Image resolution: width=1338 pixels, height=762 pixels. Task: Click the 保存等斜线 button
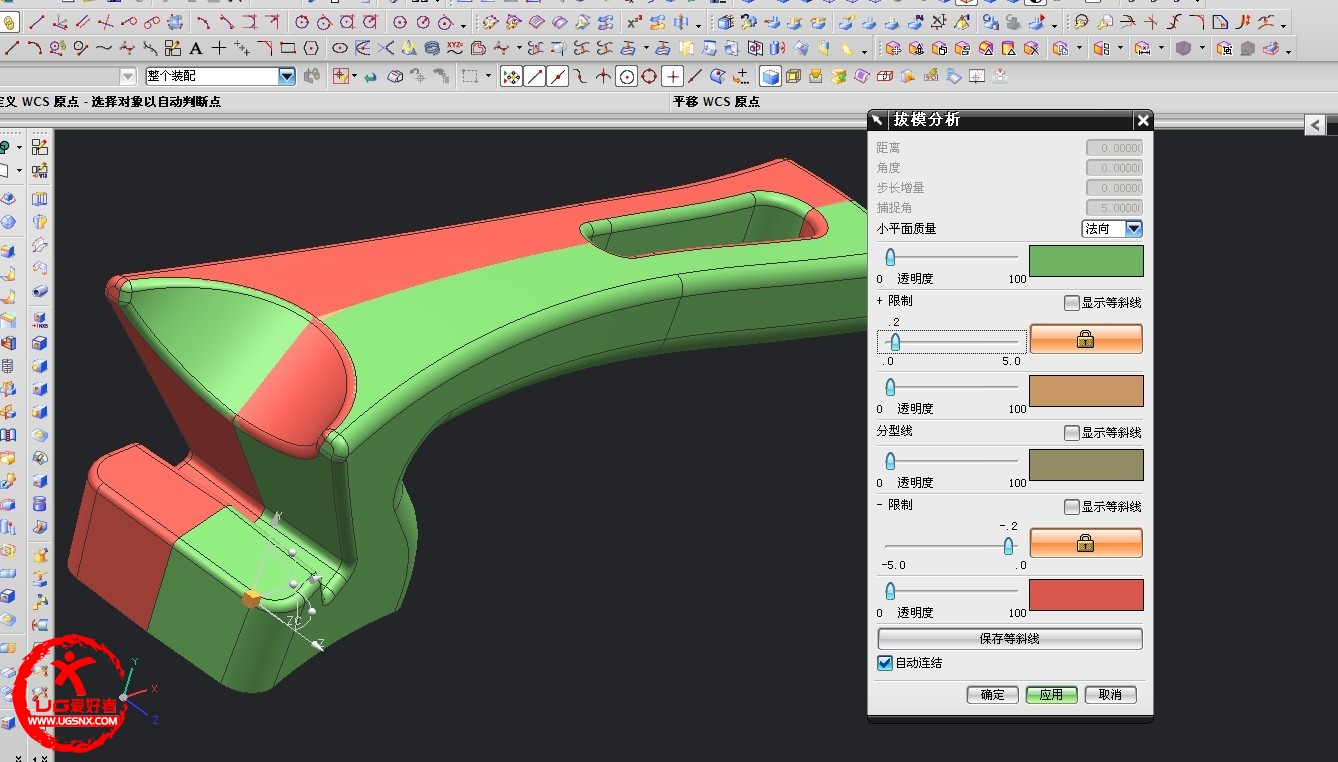pyautogui.click(x=1010, y=639)
